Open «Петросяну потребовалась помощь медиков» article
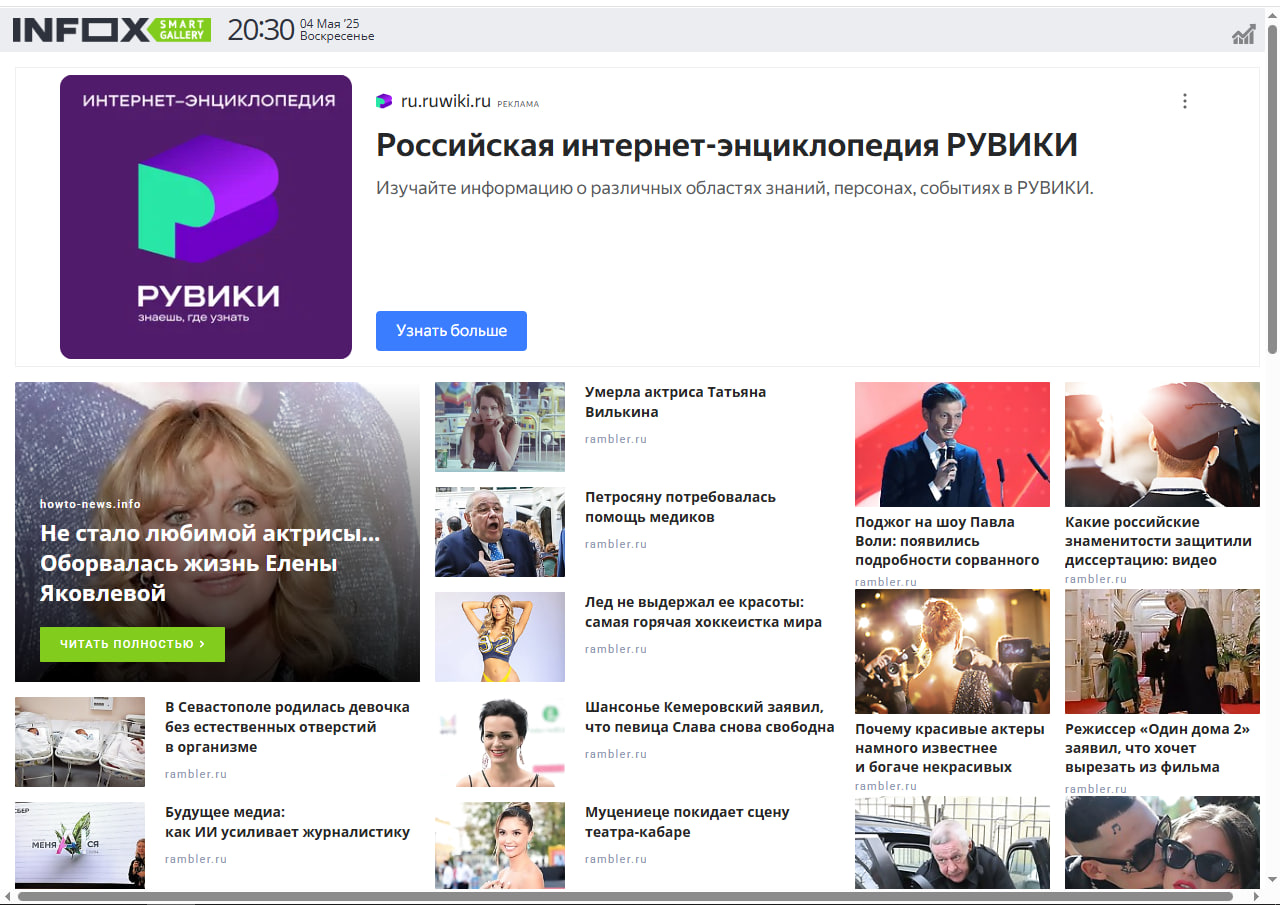1280x905 pixels. tap(680, 507)
